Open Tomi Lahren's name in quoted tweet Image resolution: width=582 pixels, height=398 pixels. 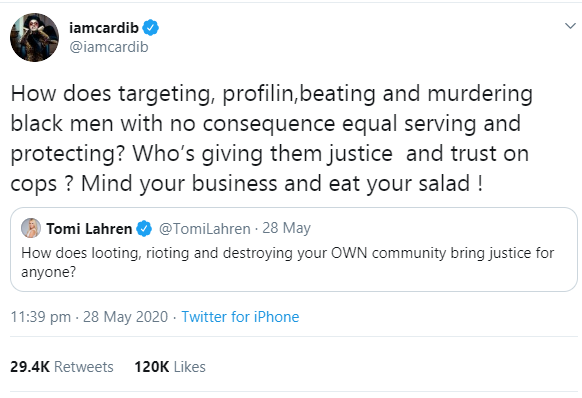coord(89,229)
